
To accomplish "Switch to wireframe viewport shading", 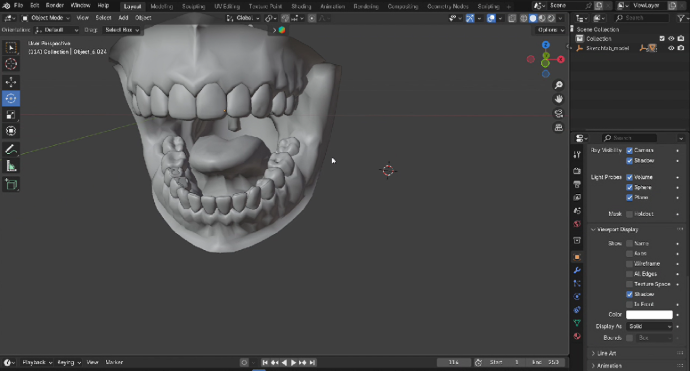I will click(x=524, y=18).
